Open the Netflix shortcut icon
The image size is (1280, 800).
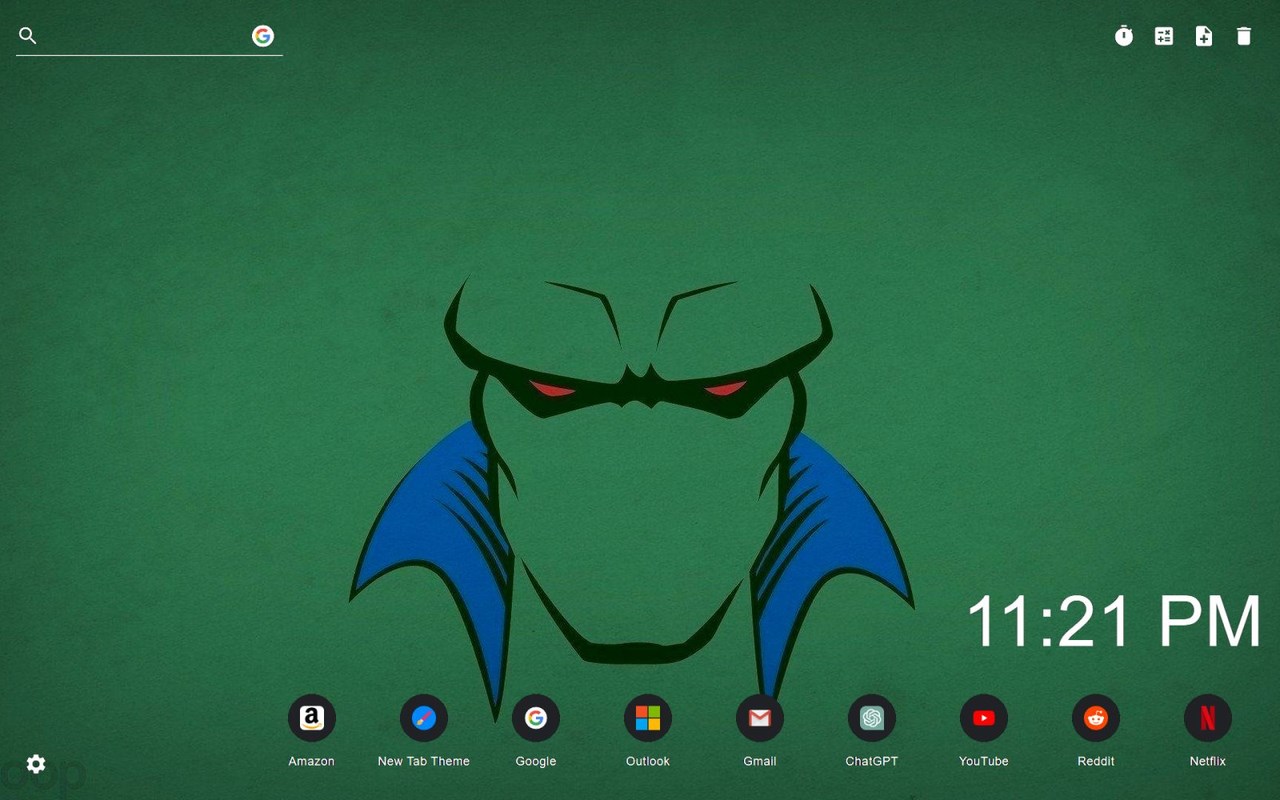[1208, 718]
